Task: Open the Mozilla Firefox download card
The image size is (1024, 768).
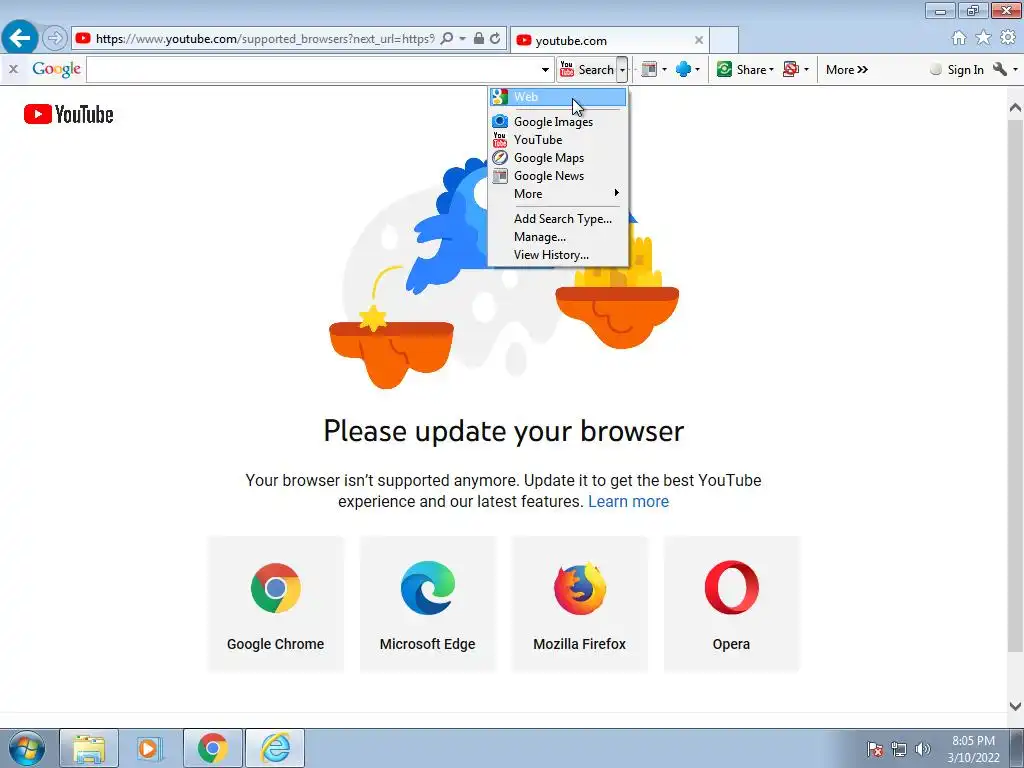Action: click(580, 604)
